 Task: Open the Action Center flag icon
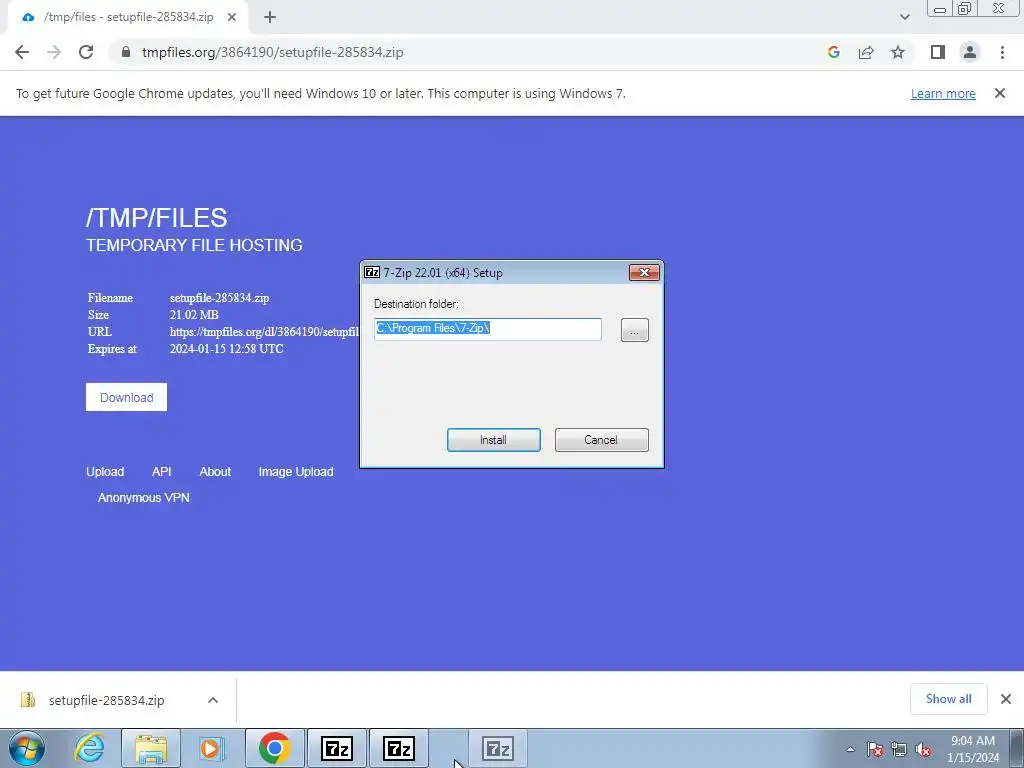click(x=875, y=749)
